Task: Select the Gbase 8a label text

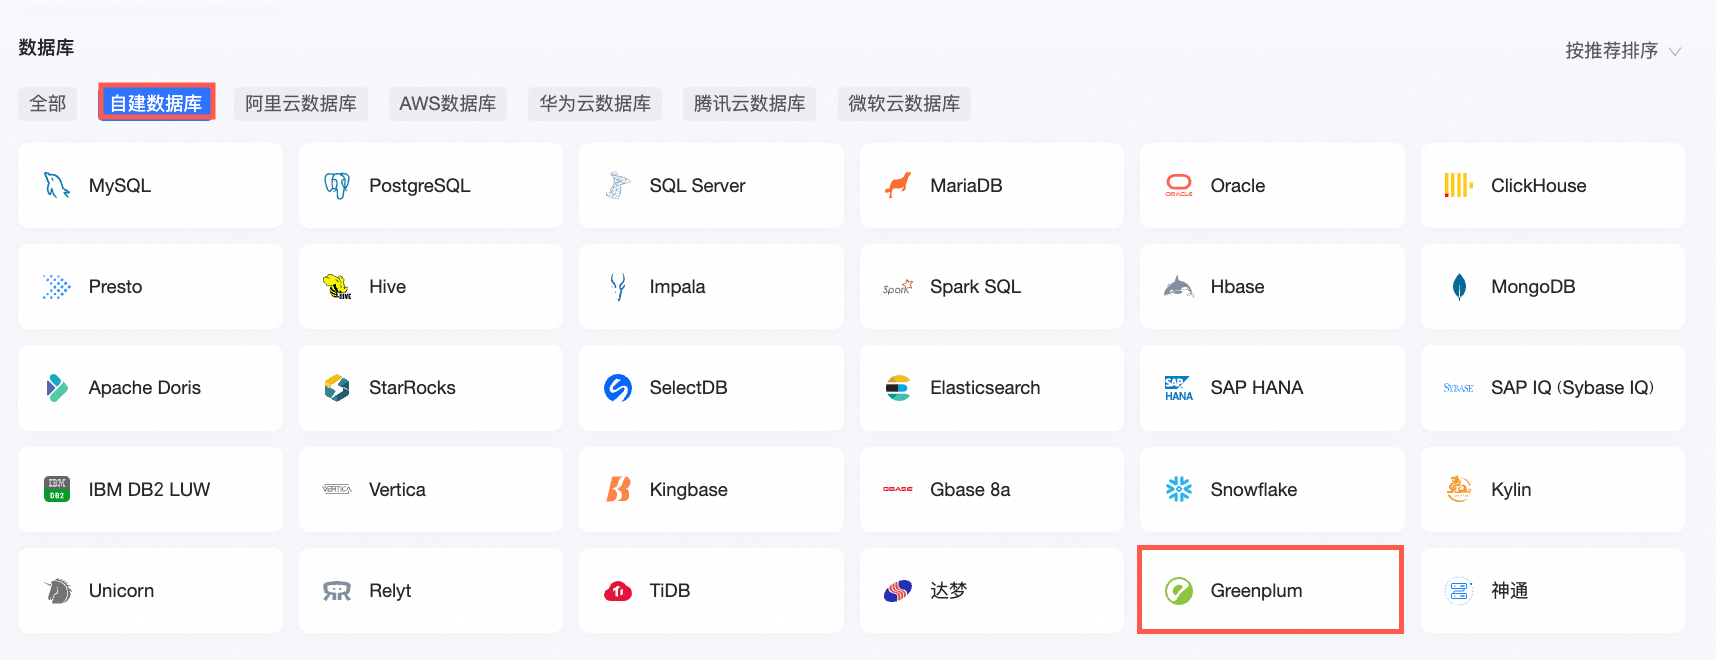Action: (970, 490)
